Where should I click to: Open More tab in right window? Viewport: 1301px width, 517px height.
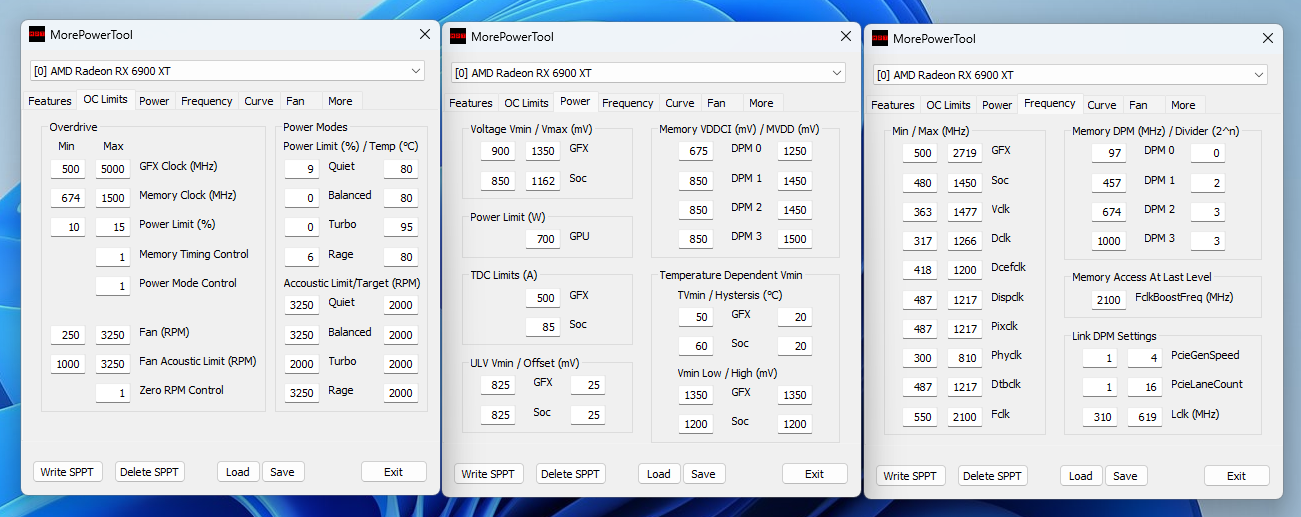pos(1183,105)
